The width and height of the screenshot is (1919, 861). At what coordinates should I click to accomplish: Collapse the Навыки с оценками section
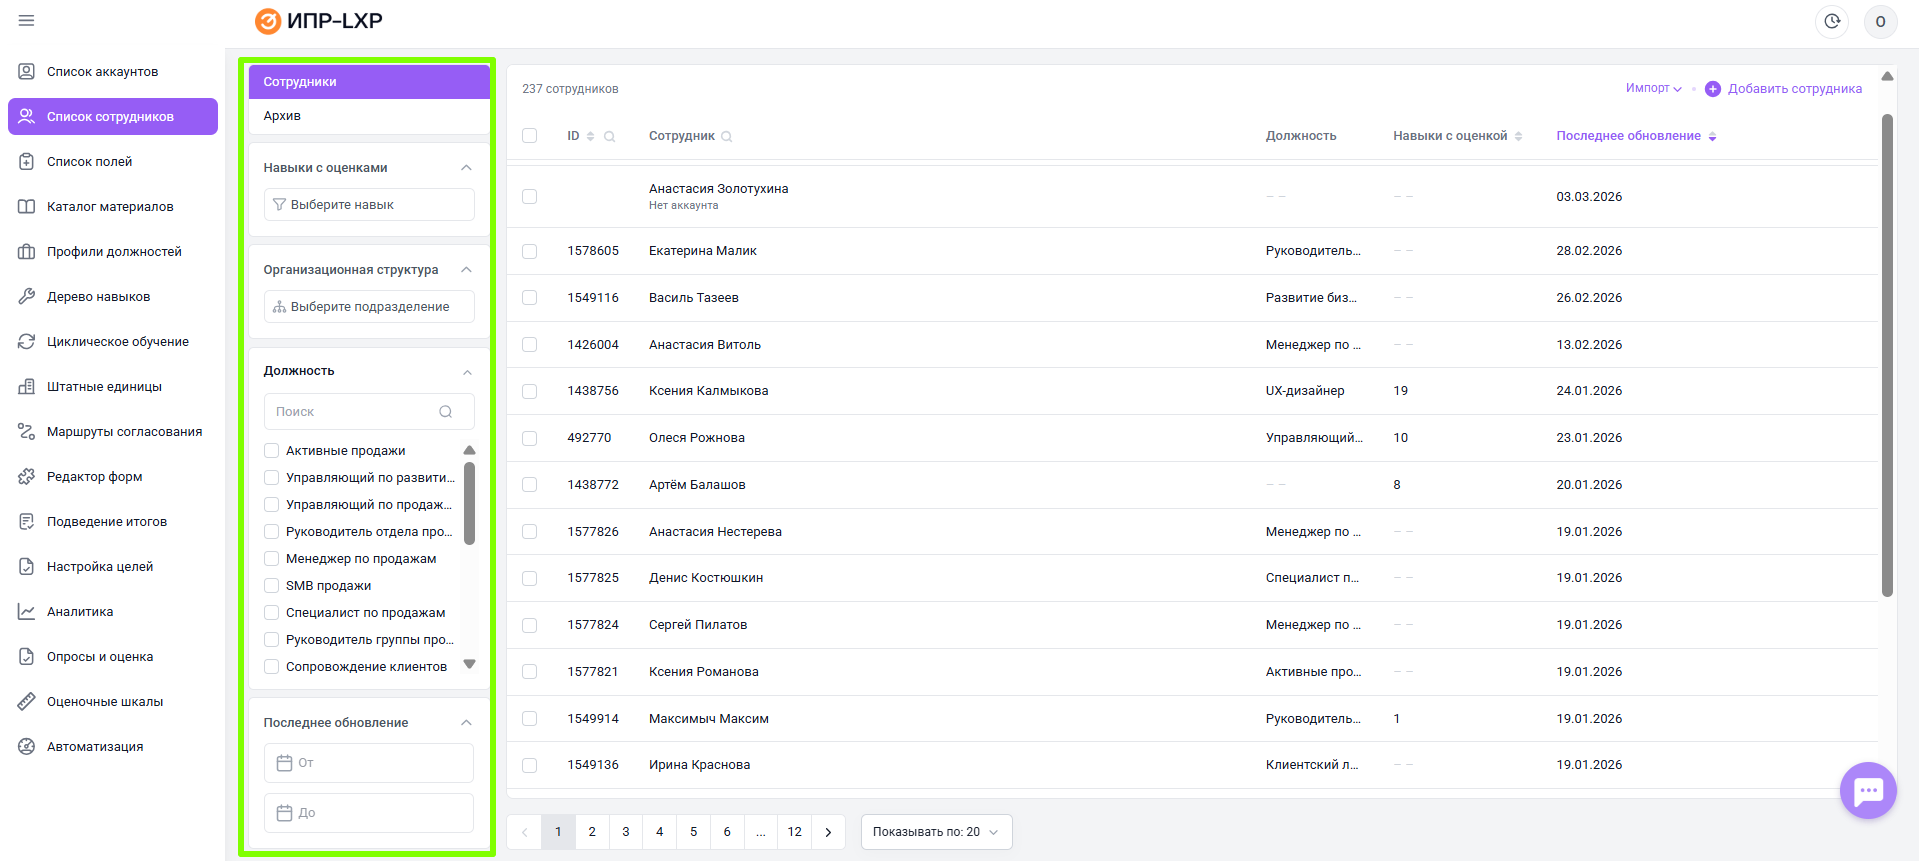click(x=466, y=168)
